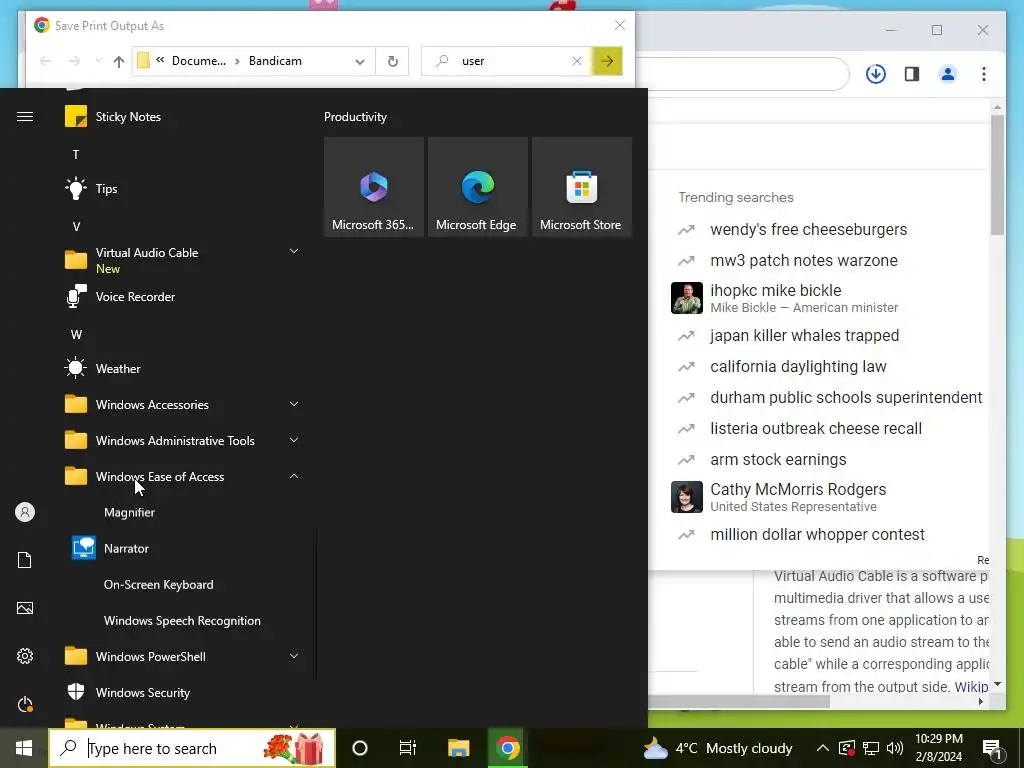Open Chrome three-dot menu
Viewport: 1024px width, 768px height.
pyautogui.click(x=984, y=74)
